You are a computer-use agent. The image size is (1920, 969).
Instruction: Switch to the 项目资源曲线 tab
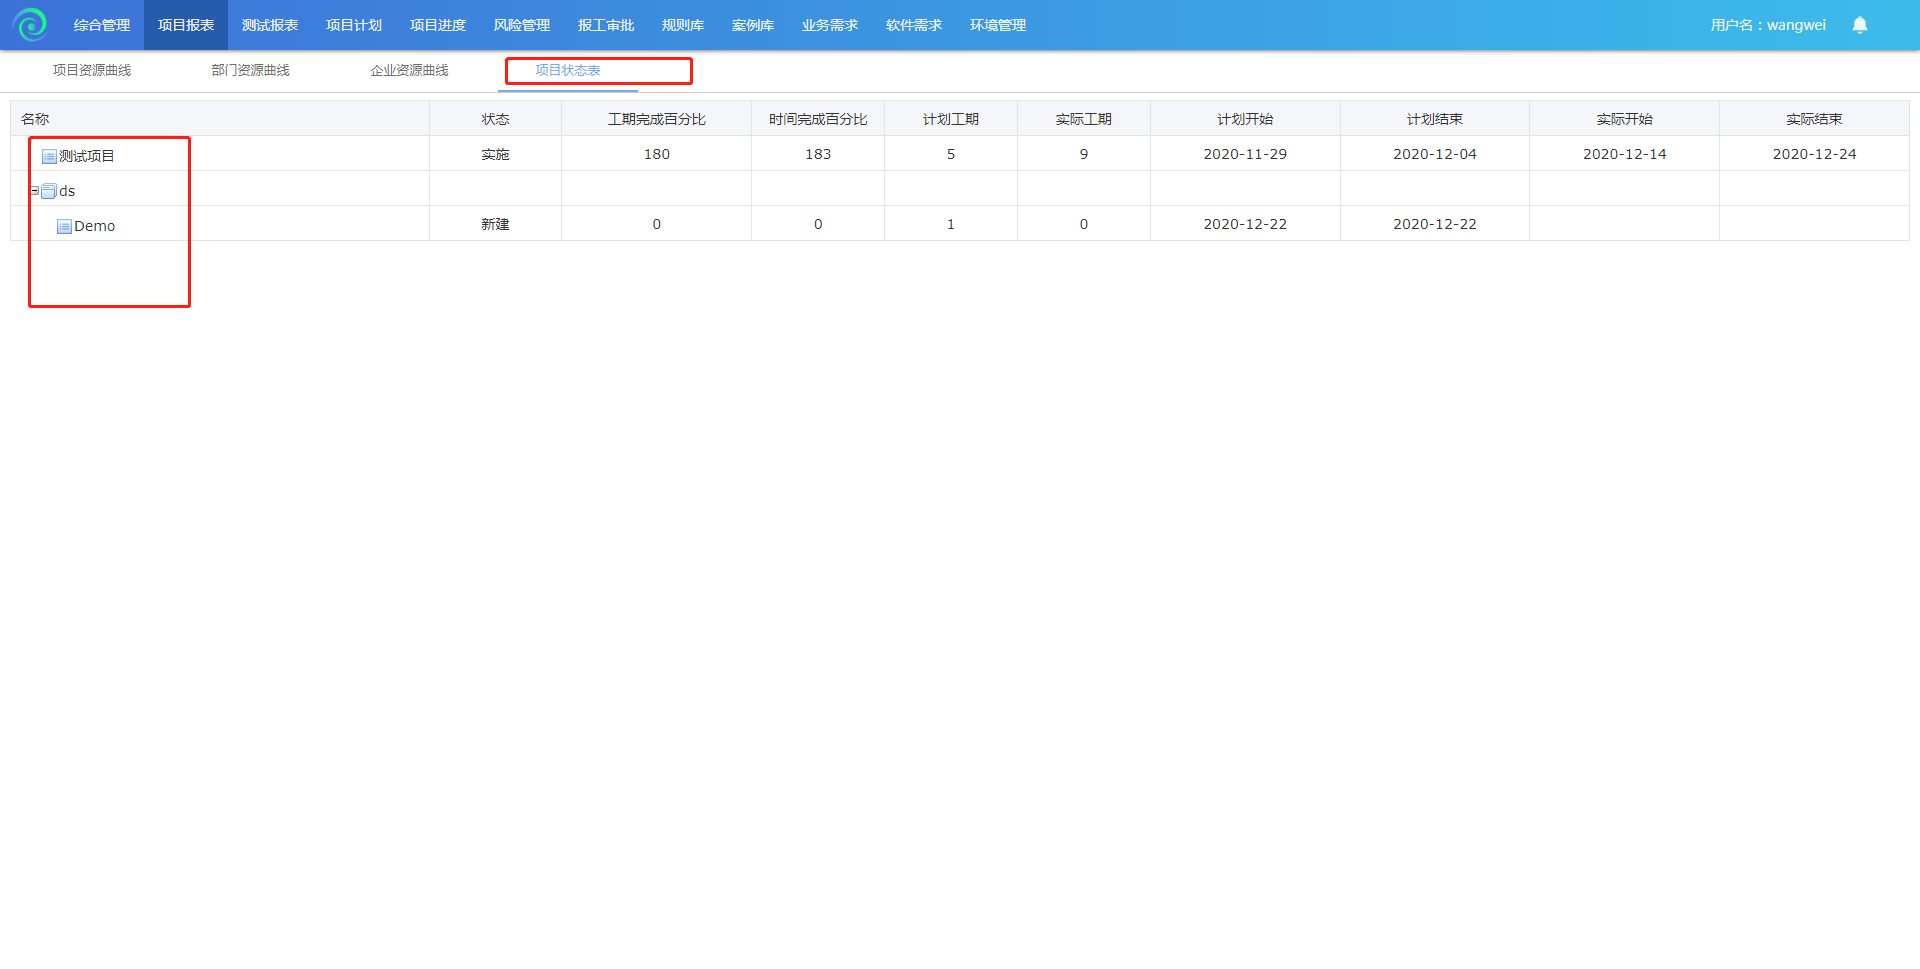pyautogui.click(x=92, y=70)
